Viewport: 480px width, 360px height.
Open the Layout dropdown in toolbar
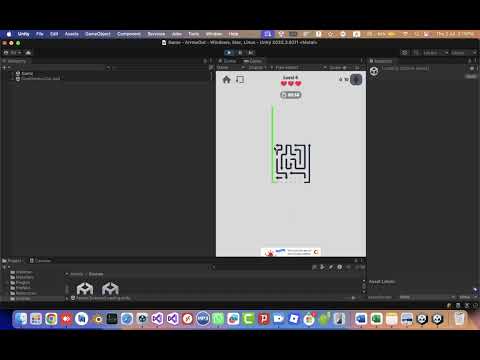coord(463,53)
